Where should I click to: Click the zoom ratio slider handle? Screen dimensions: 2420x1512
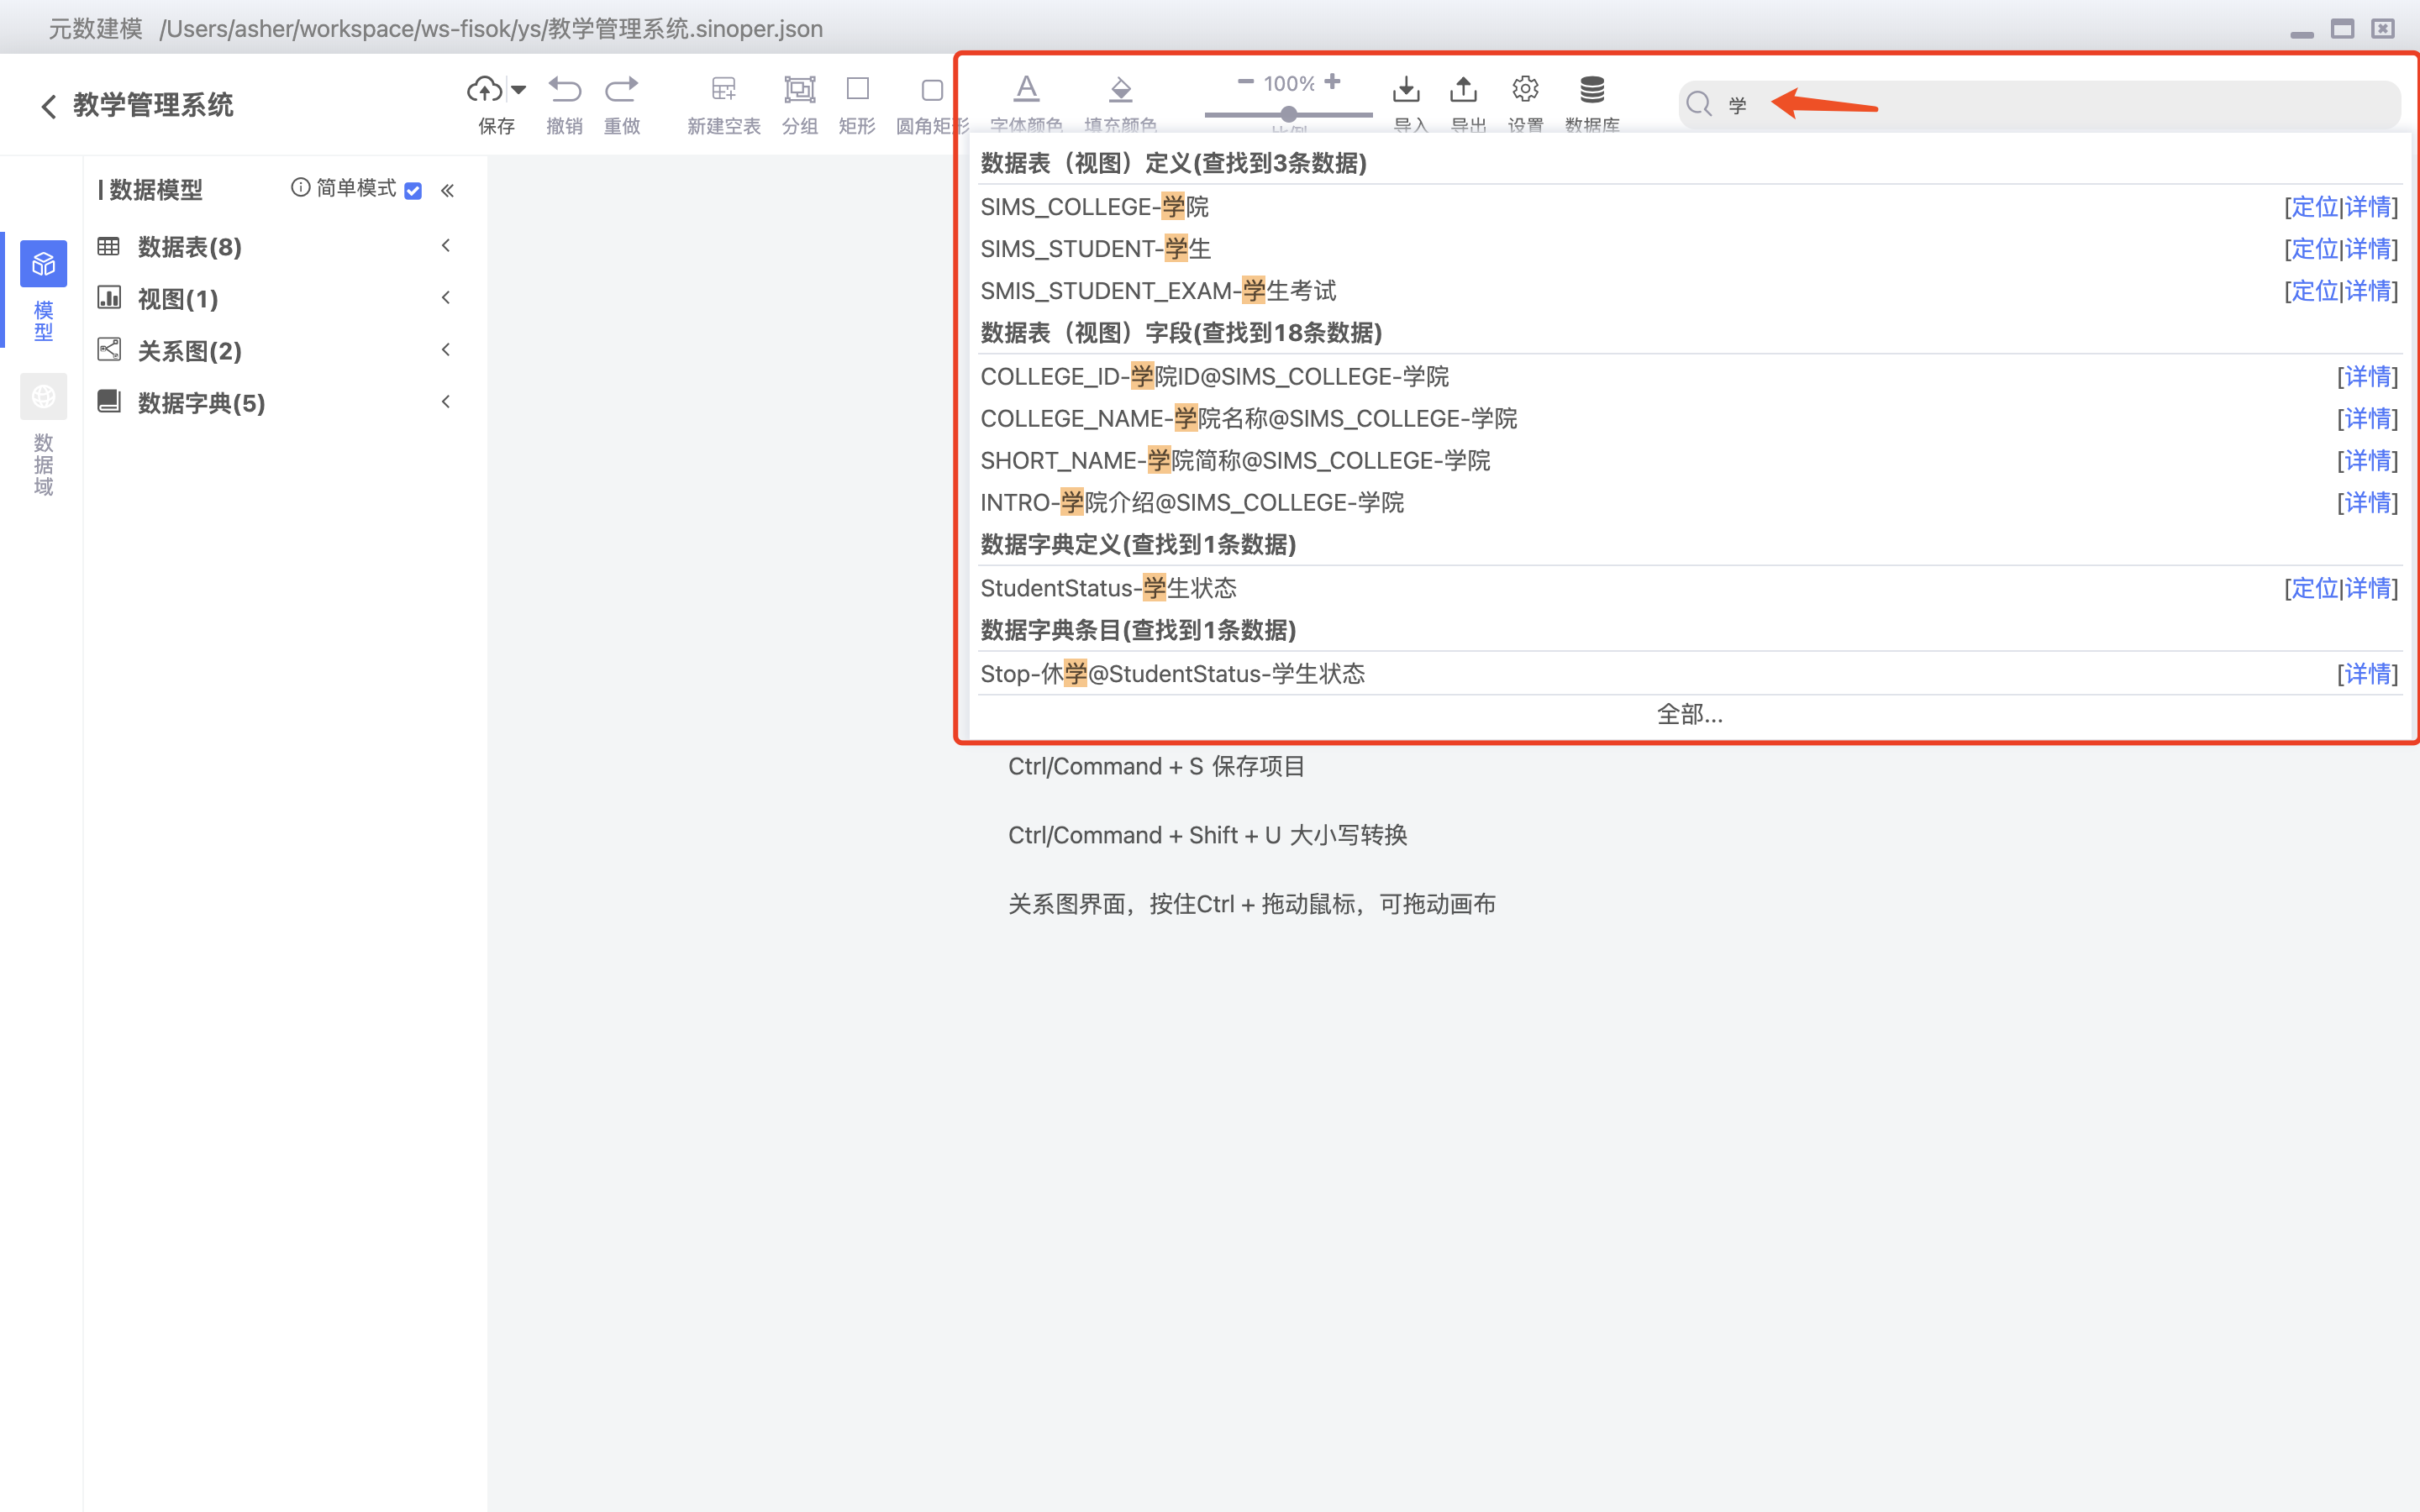(1289, 114)
